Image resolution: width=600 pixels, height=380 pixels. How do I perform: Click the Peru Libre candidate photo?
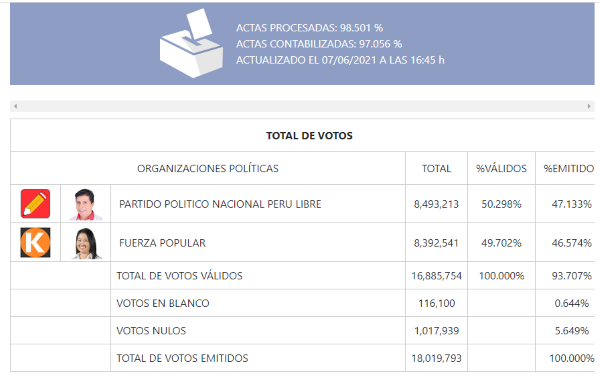pos(85,204)
